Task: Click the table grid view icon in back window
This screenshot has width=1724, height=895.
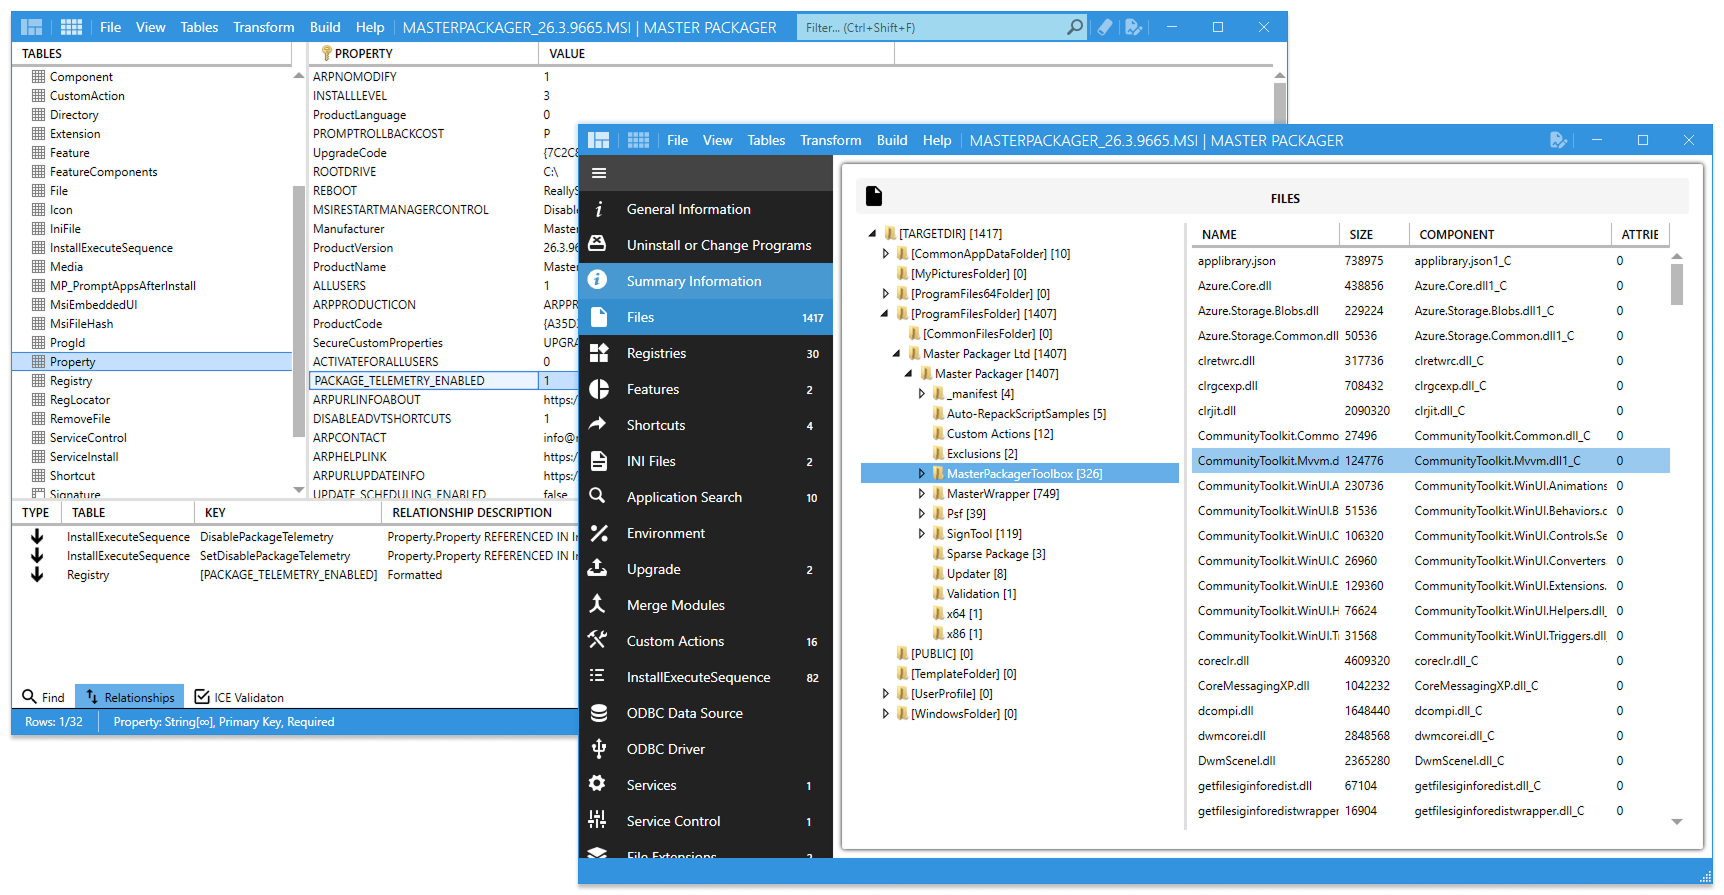Action: click(x=71, y=27)
